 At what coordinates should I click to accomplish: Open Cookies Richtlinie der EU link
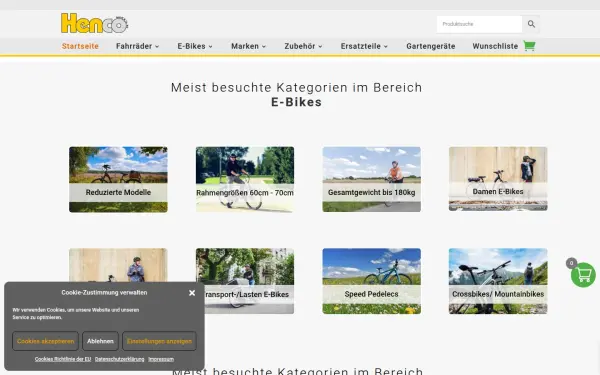[x=63, y=359]
